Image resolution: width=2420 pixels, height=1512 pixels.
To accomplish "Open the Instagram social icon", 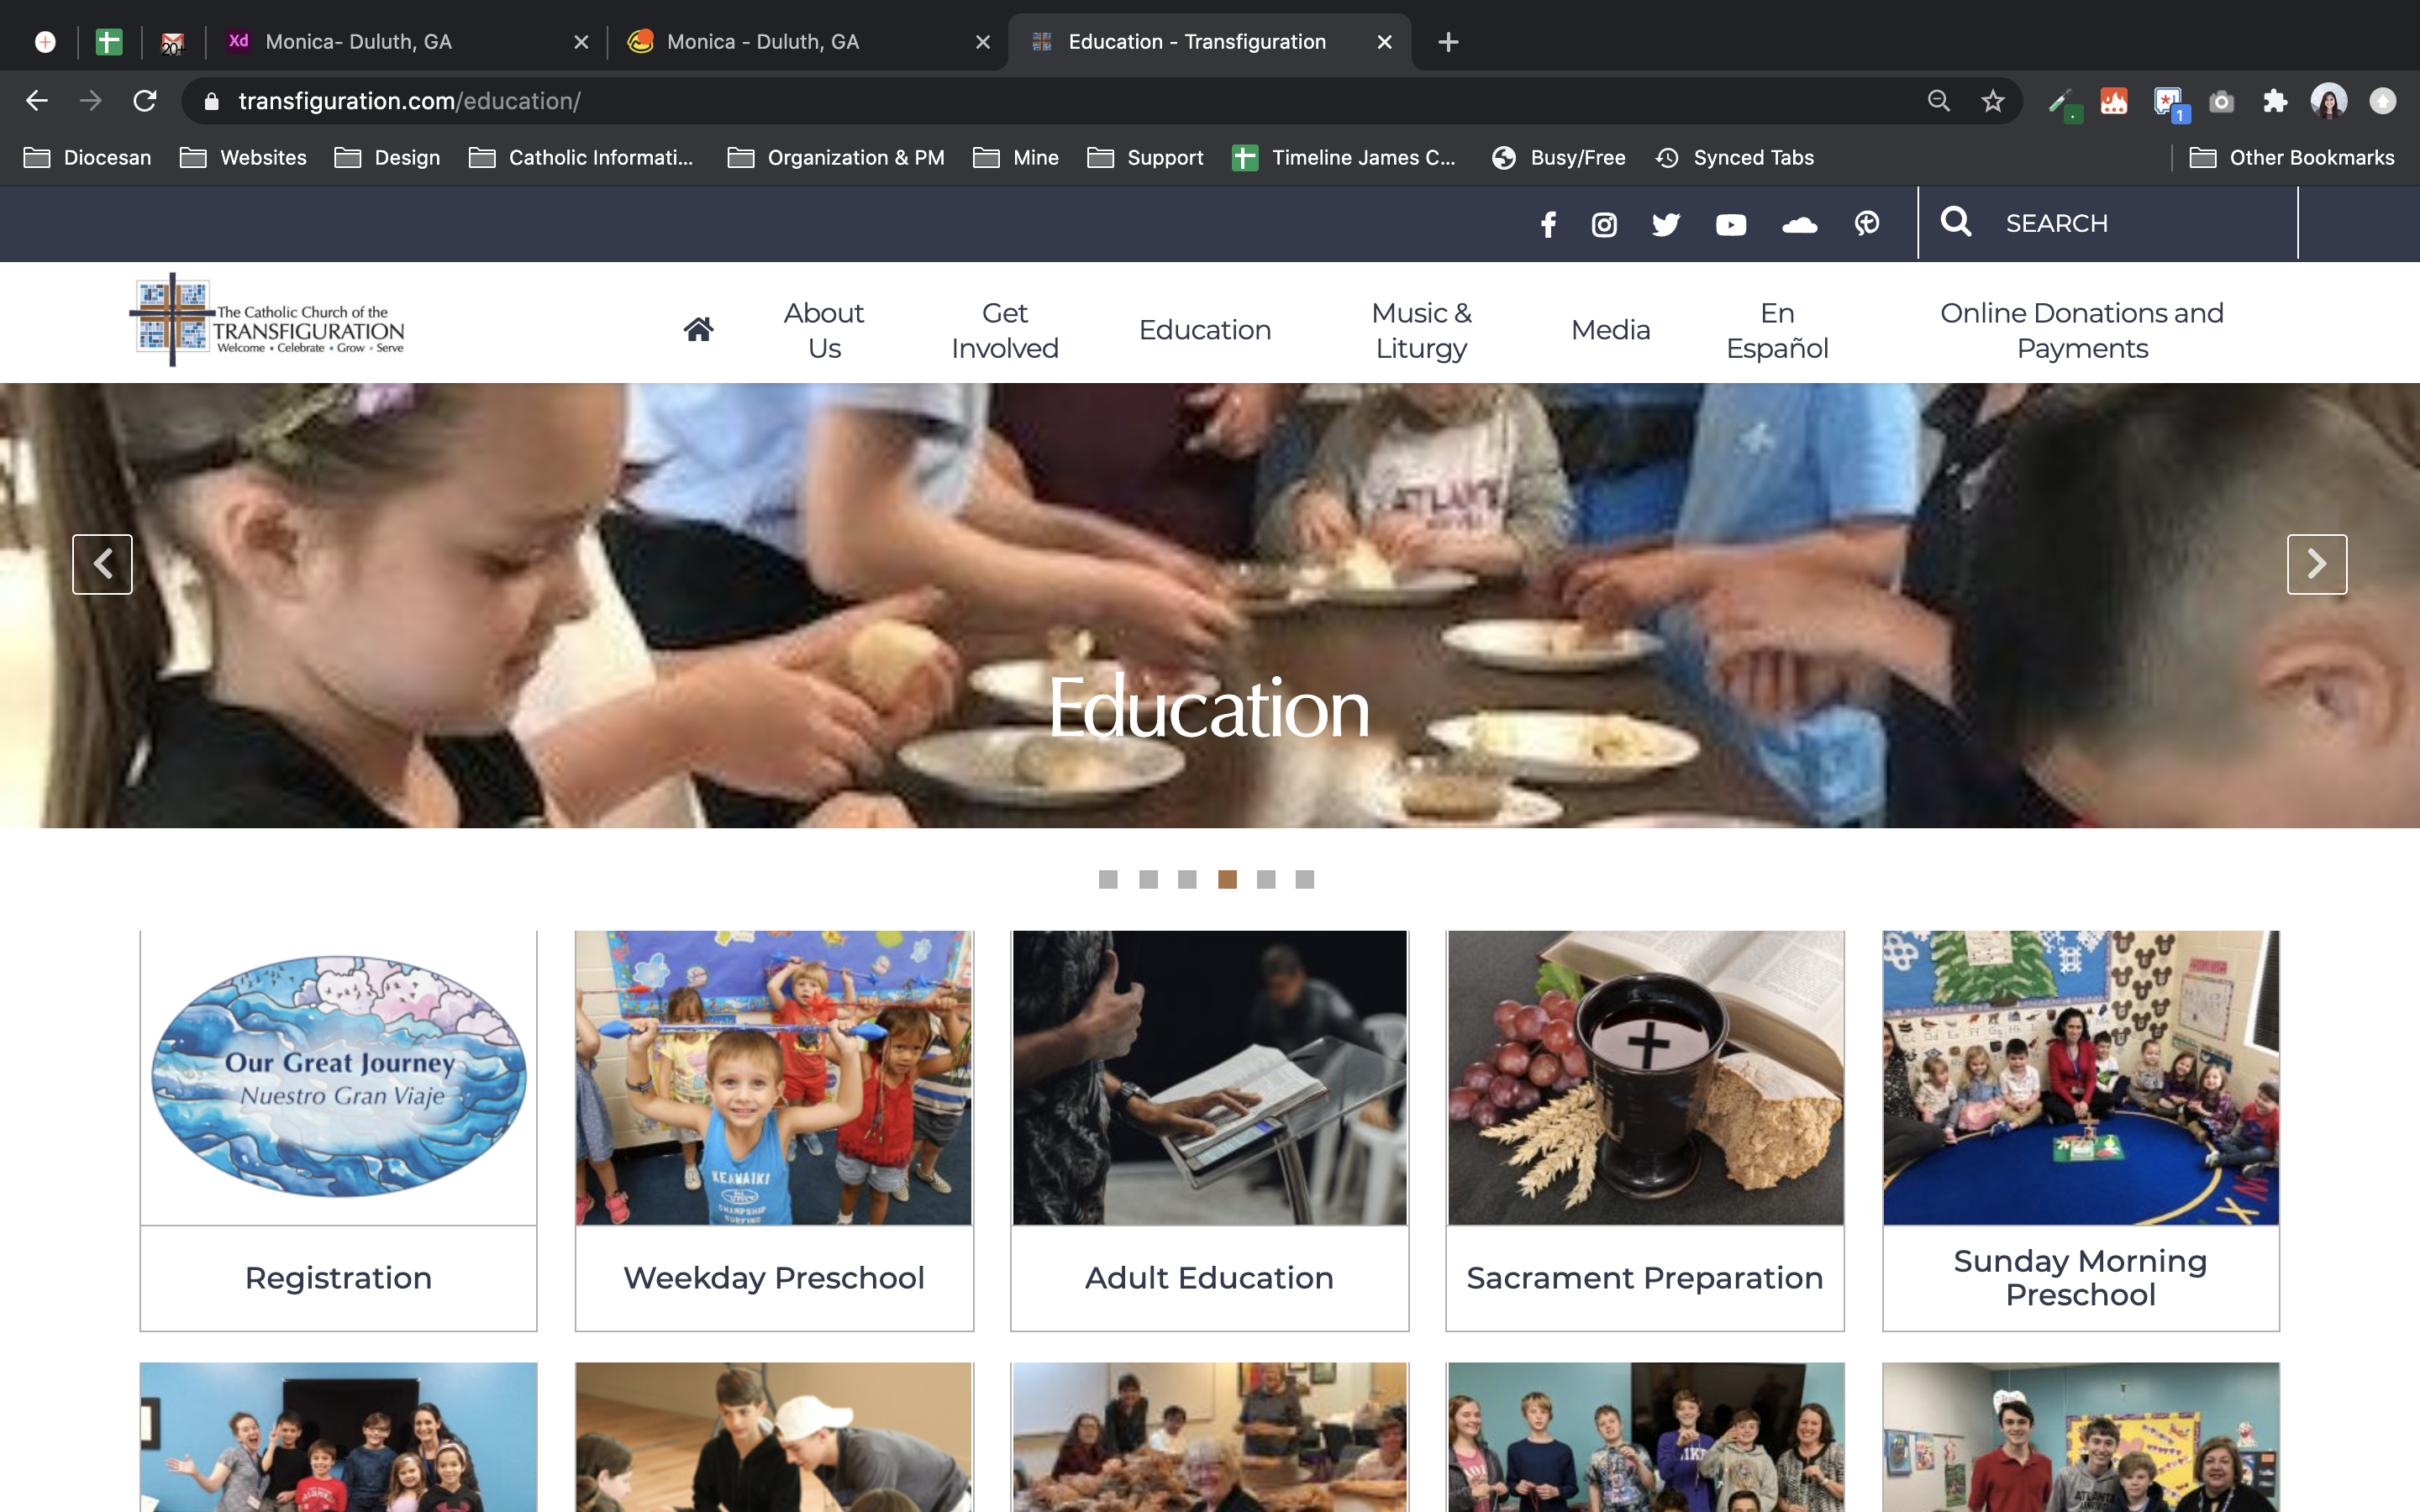I will [x=1604, y=224].
